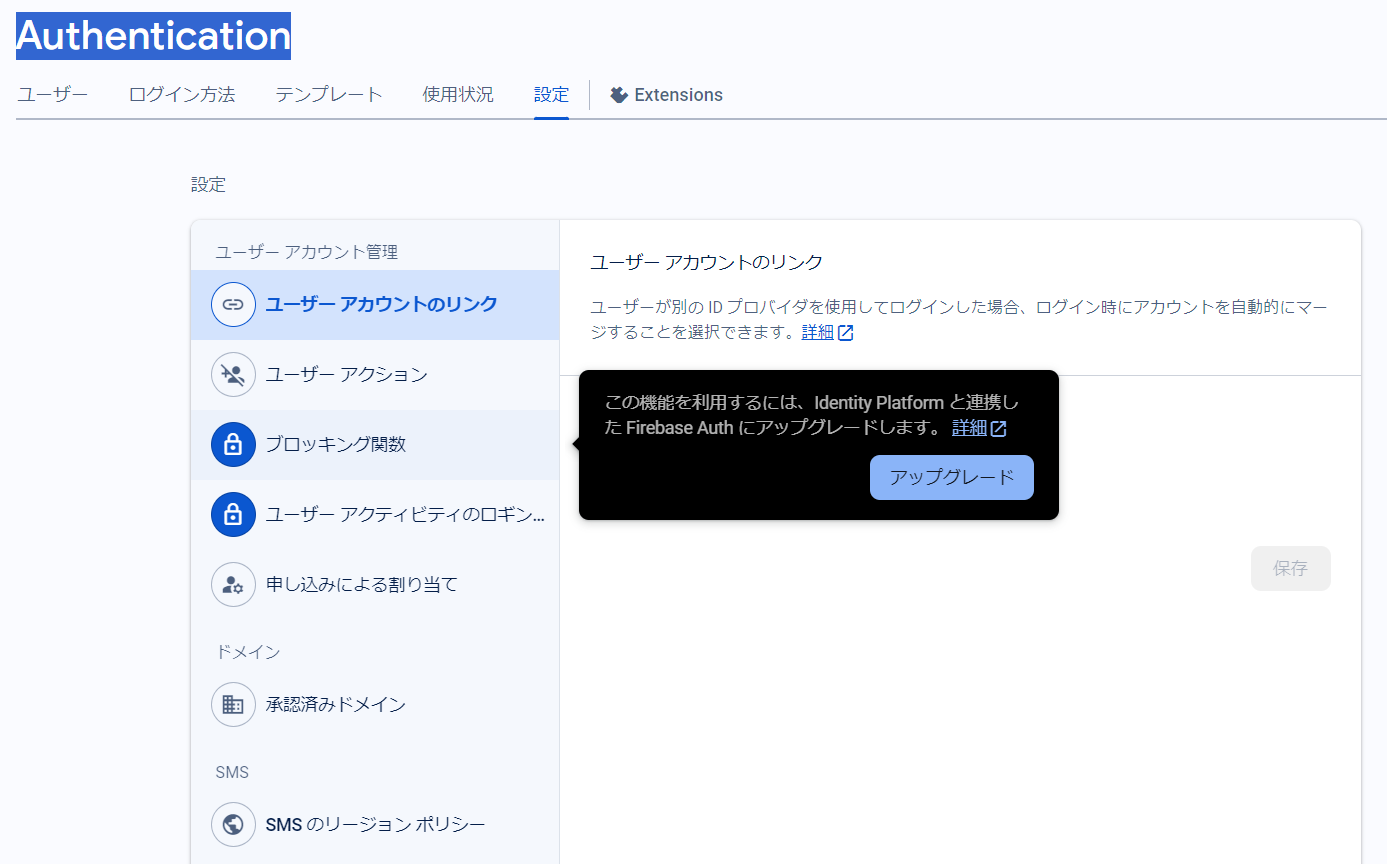This screenshot has width=1387, height=864.
Task: Select SMS のリージョン ポリシー sidebar item
Action: (375, 825)
